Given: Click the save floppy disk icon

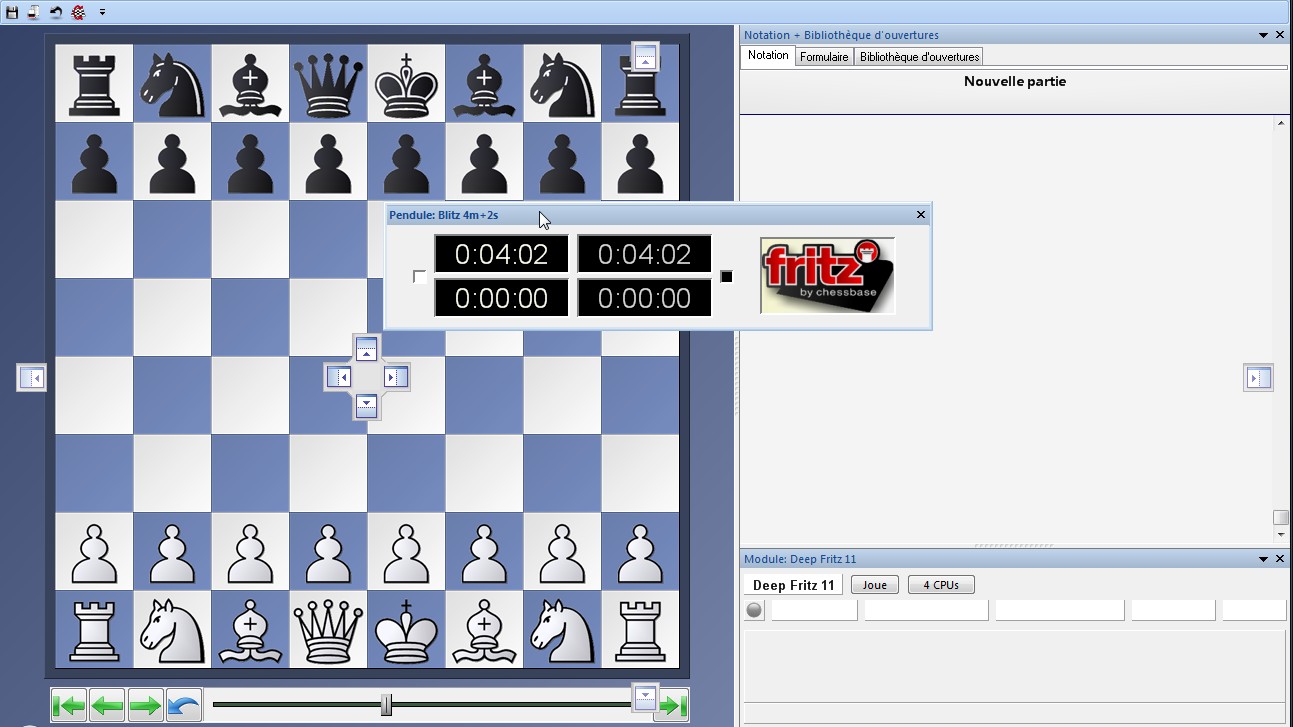Looking at the screenshot, I should [x=12, y=12].
